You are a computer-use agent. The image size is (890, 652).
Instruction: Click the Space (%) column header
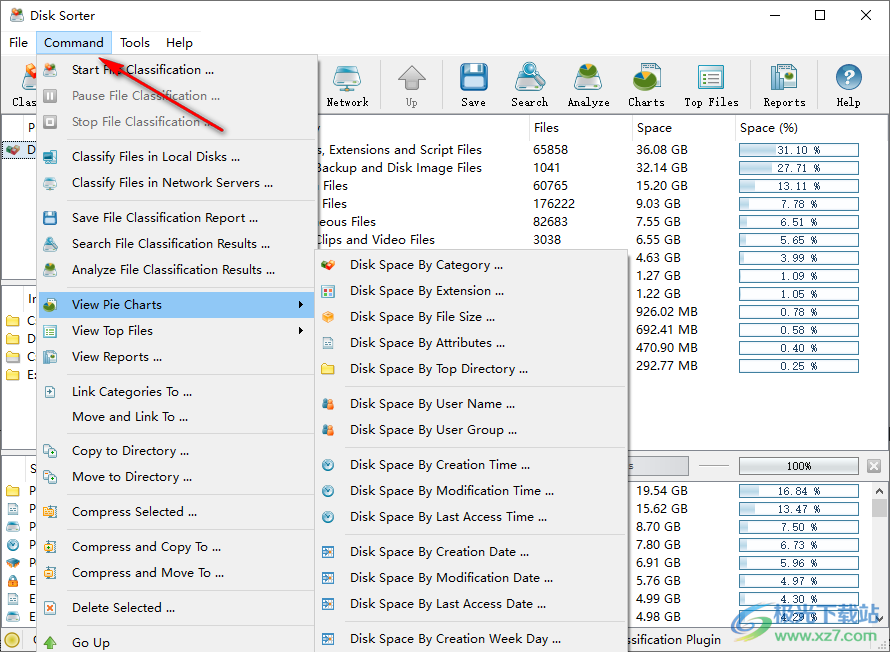[811, 128]
